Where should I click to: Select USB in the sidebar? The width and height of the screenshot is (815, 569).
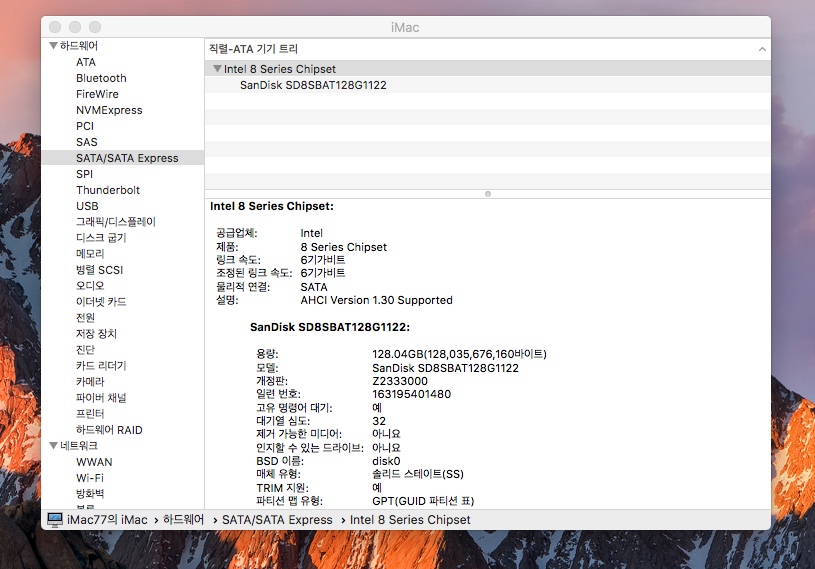point(87,206)
